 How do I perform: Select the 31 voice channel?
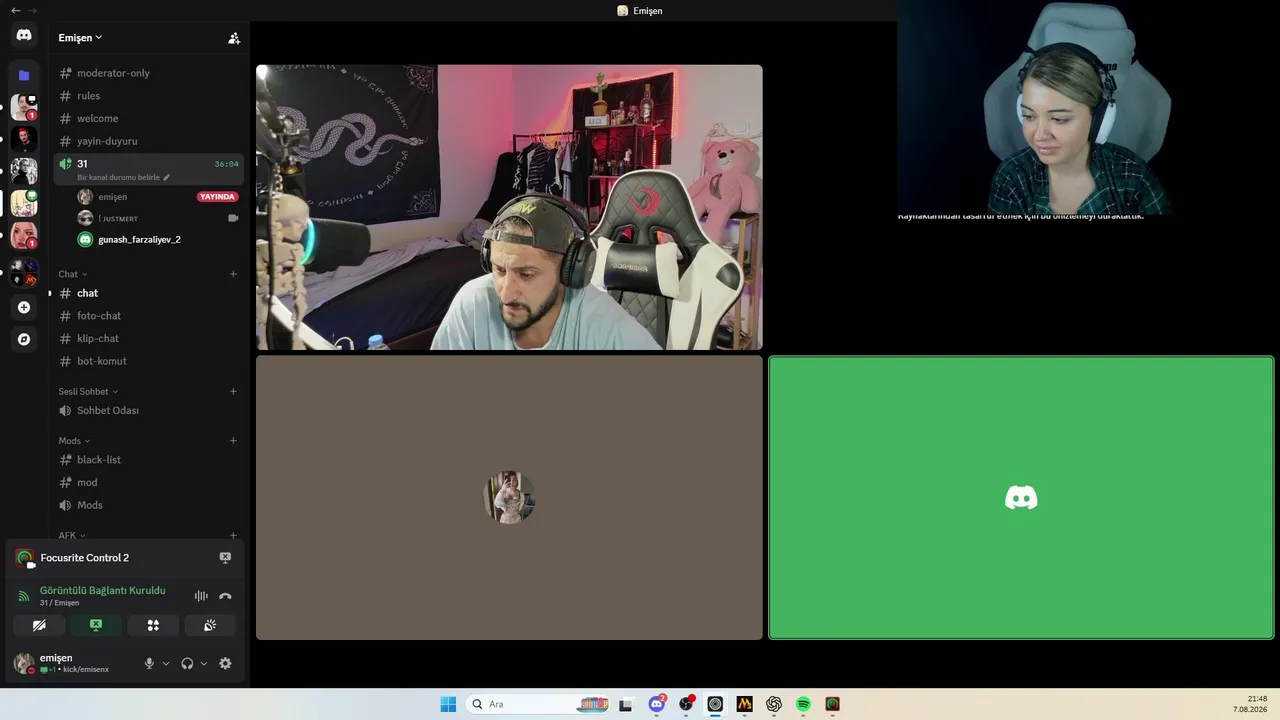click(x=148, y=169)
